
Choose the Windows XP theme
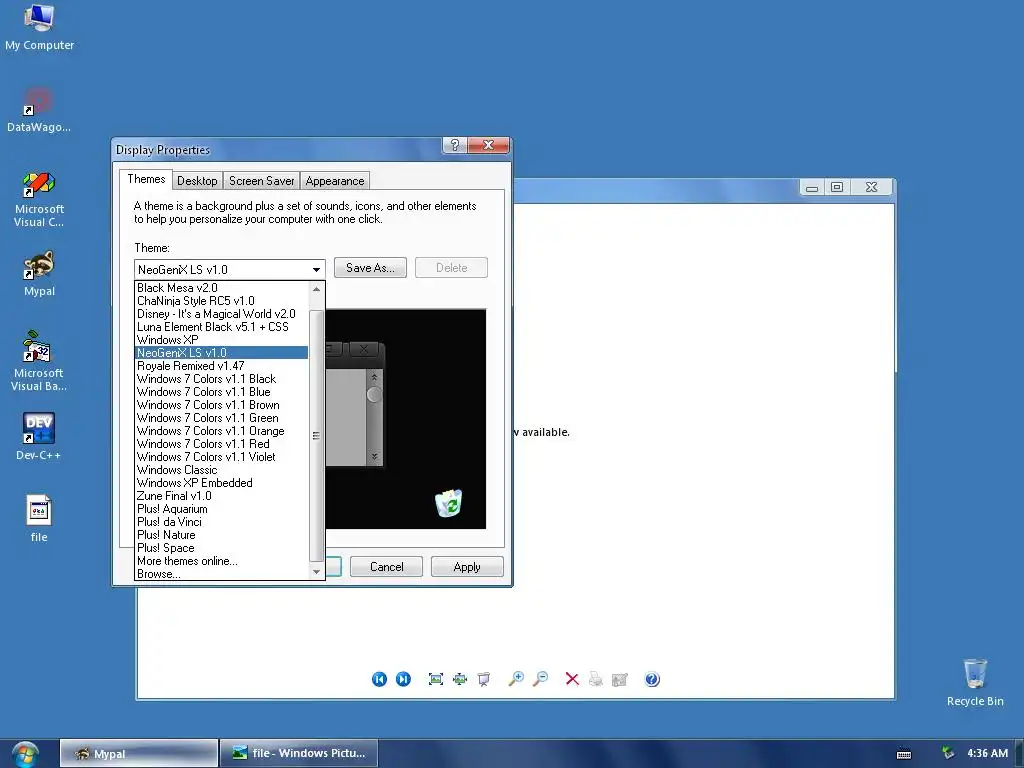pyautogui.click(x=221, y=340)
